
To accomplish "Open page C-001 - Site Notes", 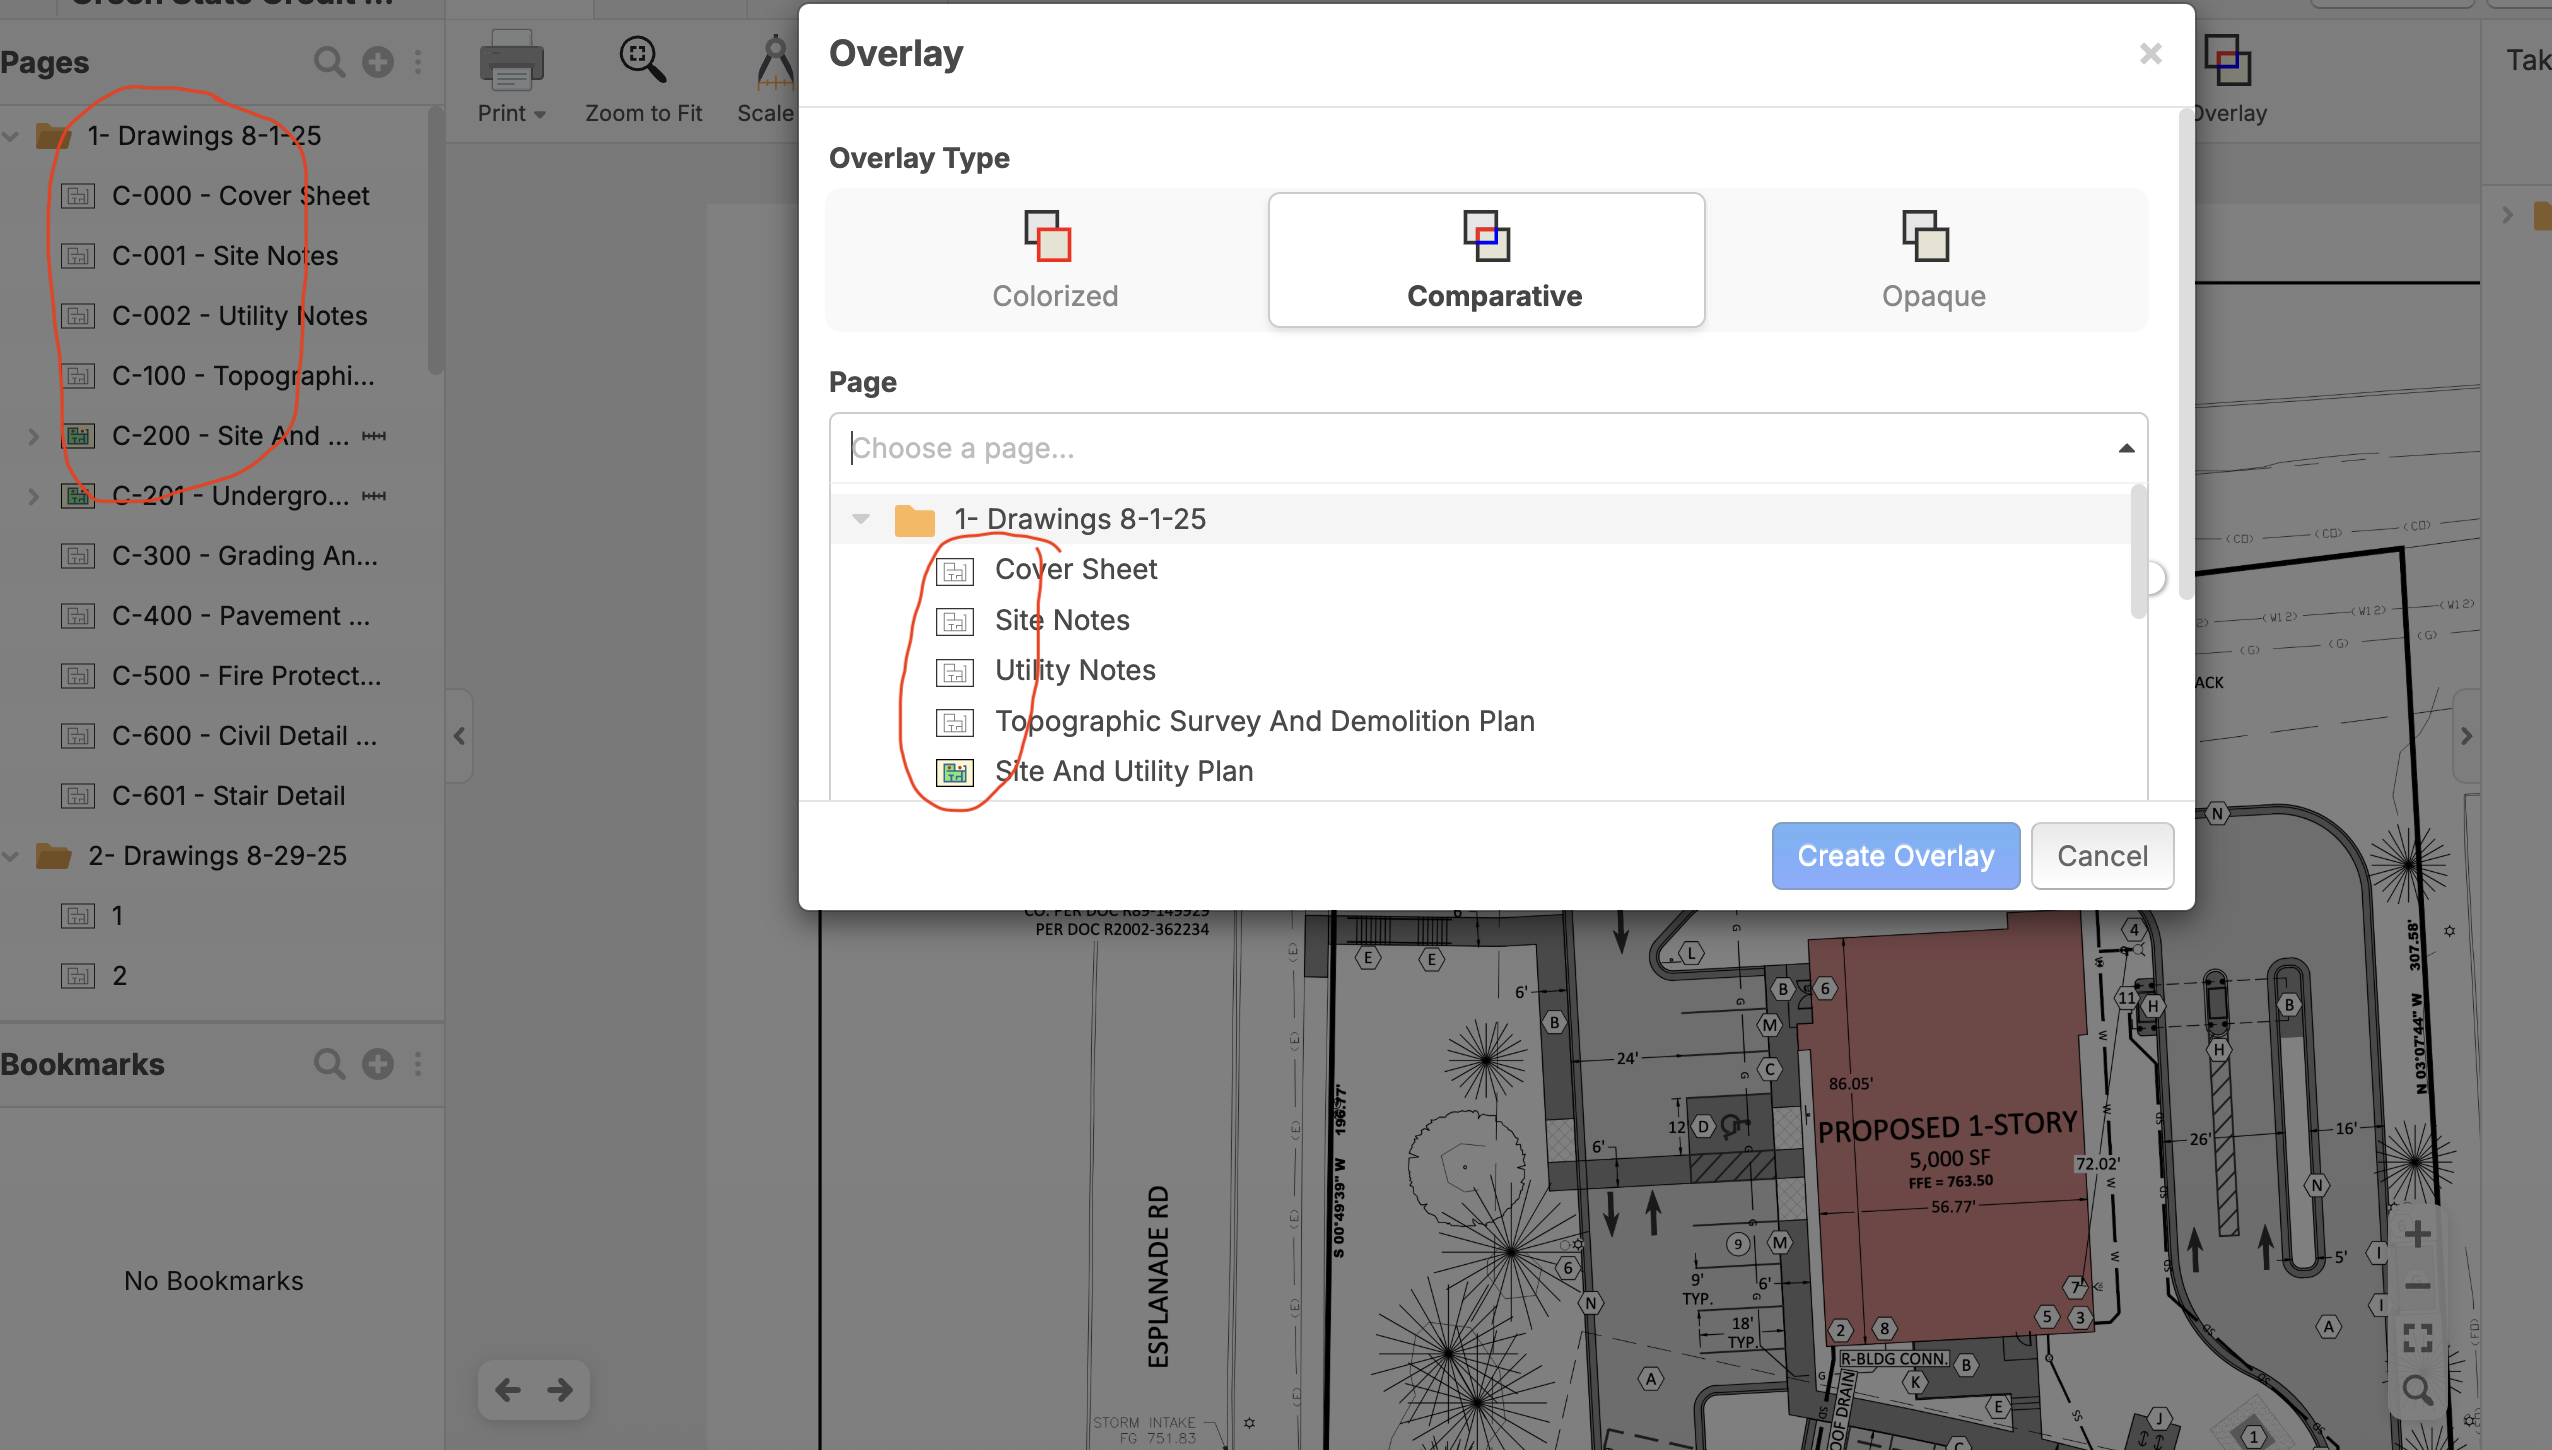I will [x=225, y=256].
